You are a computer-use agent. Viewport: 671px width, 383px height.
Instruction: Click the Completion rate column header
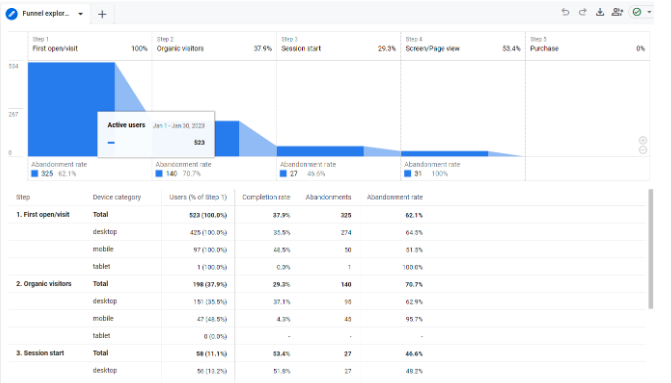266,197
